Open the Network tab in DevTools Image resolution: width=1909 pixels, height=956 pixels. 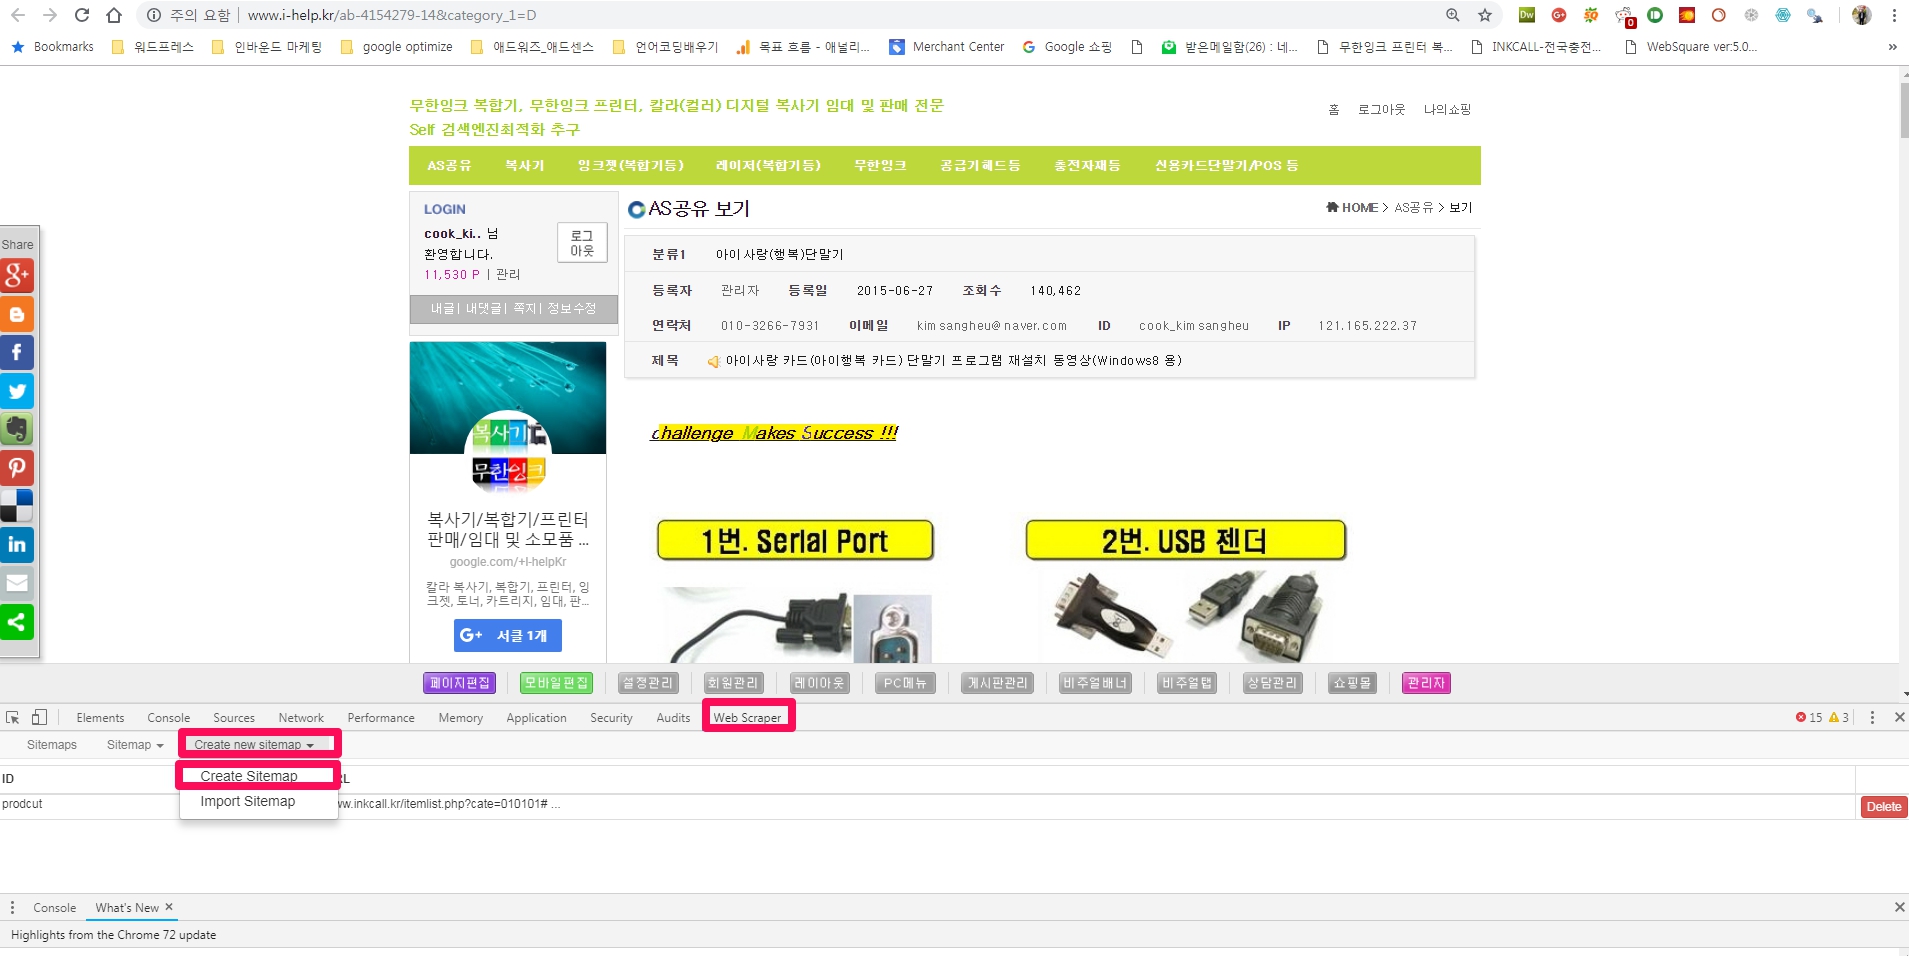301,718
